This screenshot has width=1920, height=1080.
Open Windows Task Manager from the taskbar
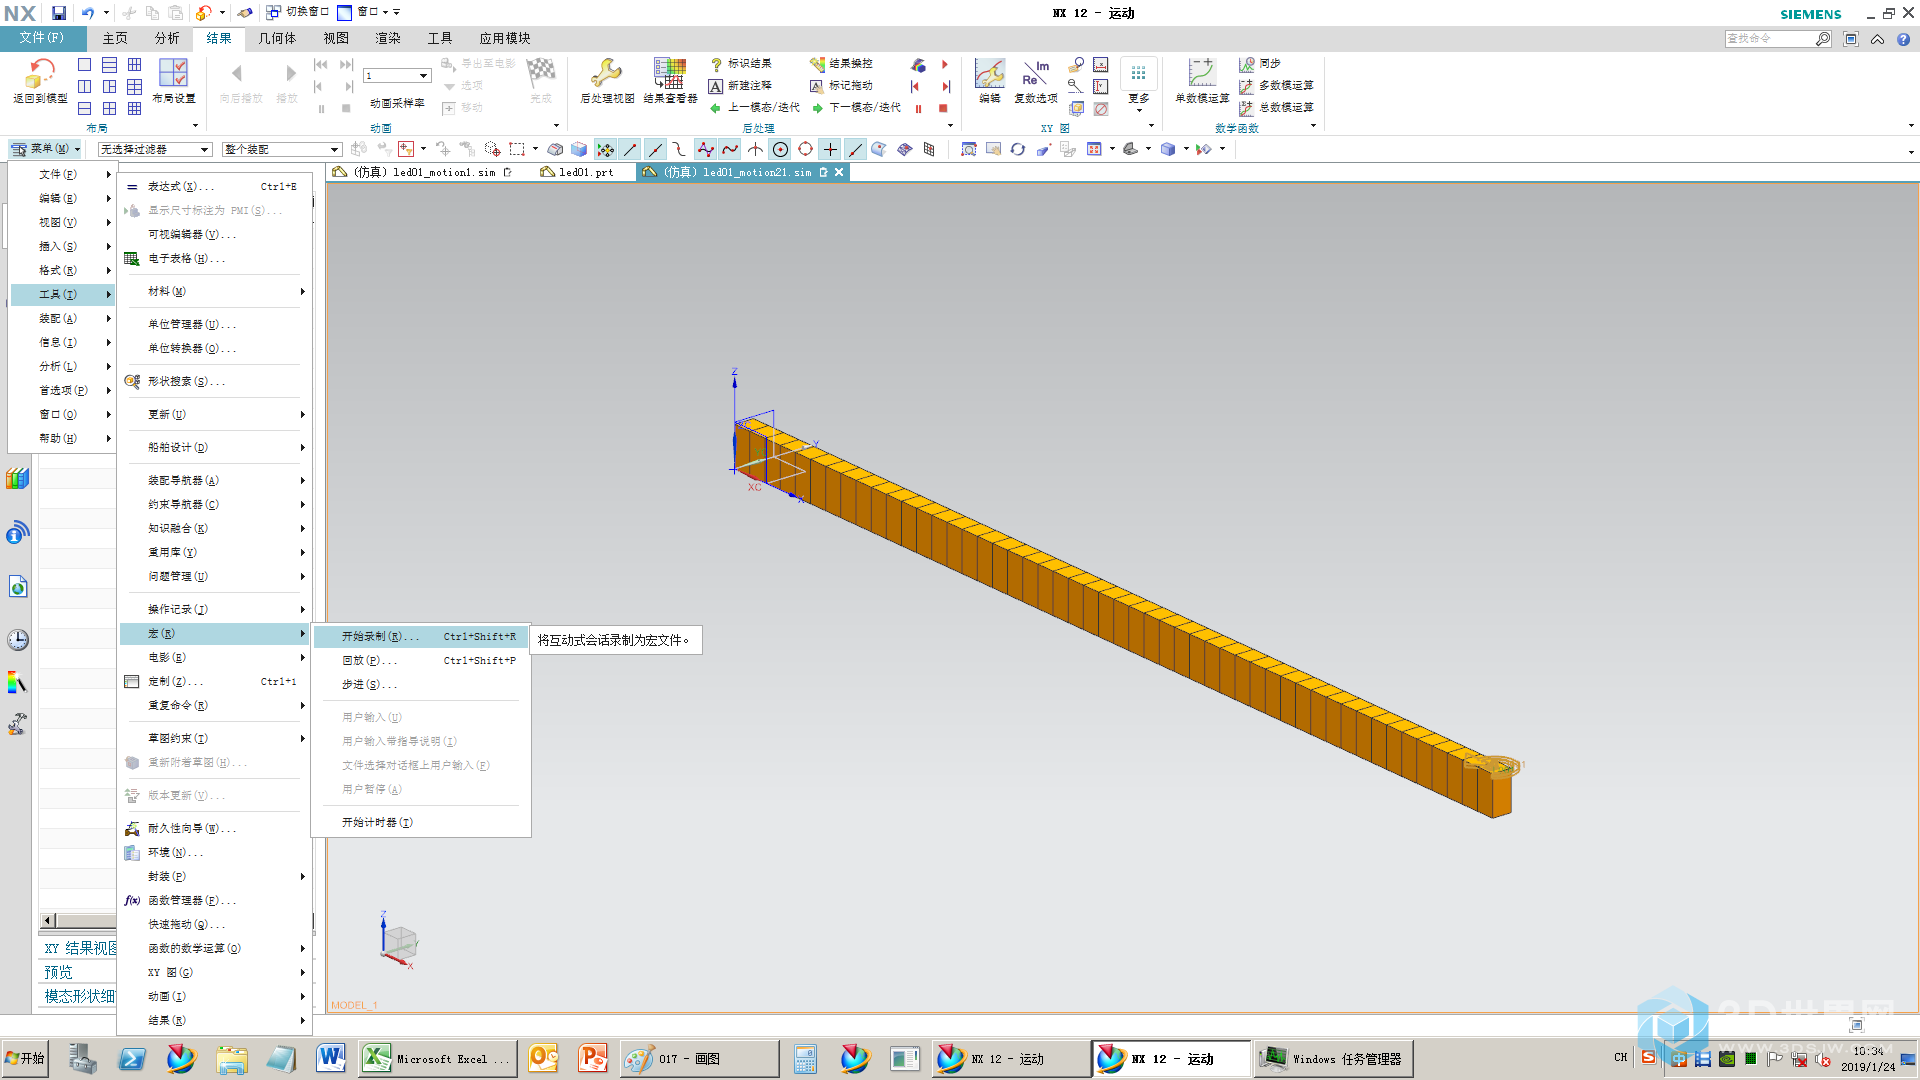coord(1333,1059)
